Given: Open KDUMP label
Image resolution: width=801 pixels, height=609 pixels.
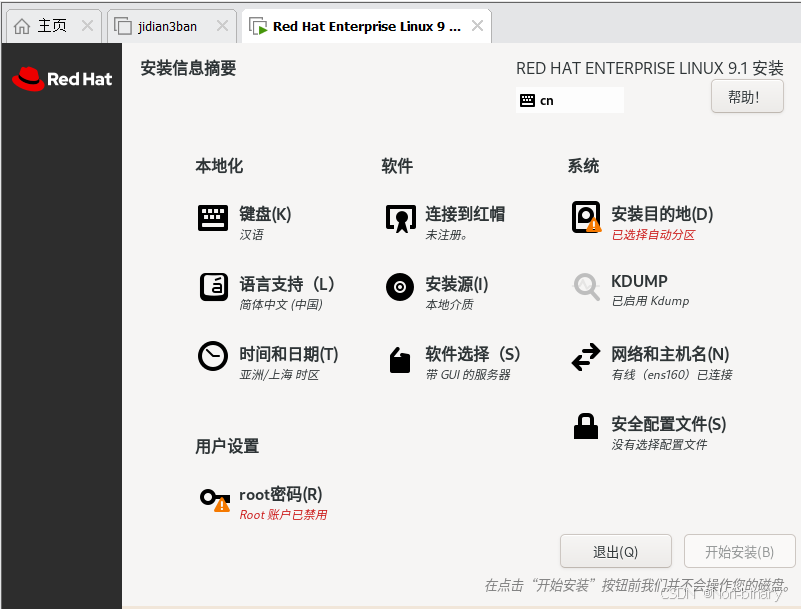Looking at the screenshot, I should [639, 281].
